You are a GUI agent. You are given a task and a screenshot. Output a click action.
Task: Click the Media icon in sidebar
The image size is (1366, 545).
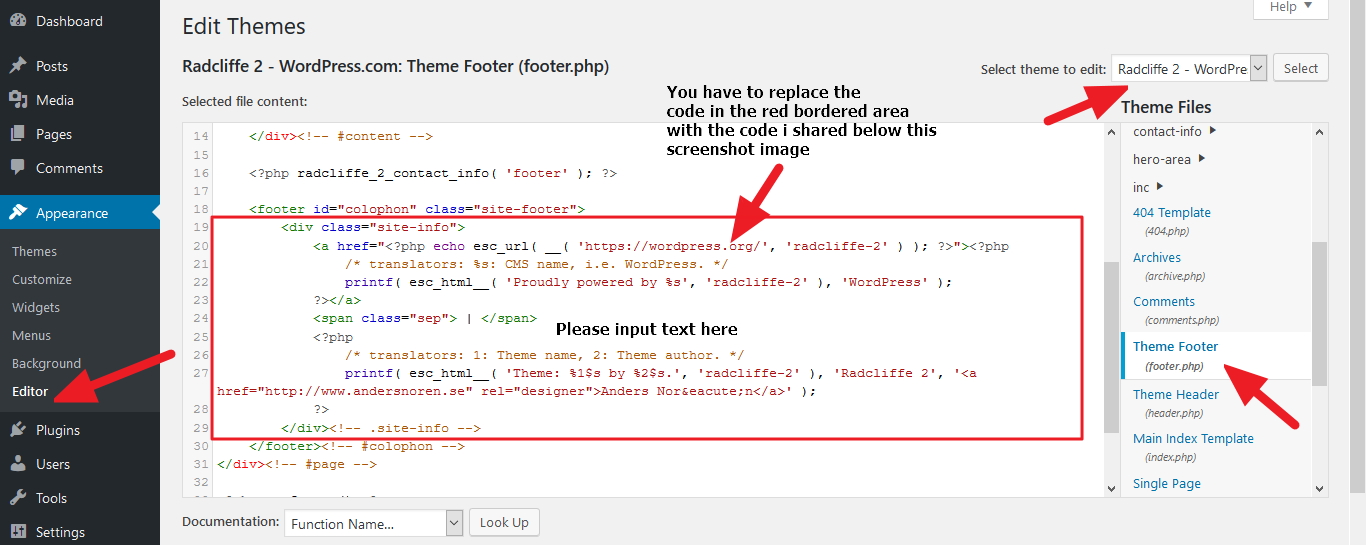18,100
